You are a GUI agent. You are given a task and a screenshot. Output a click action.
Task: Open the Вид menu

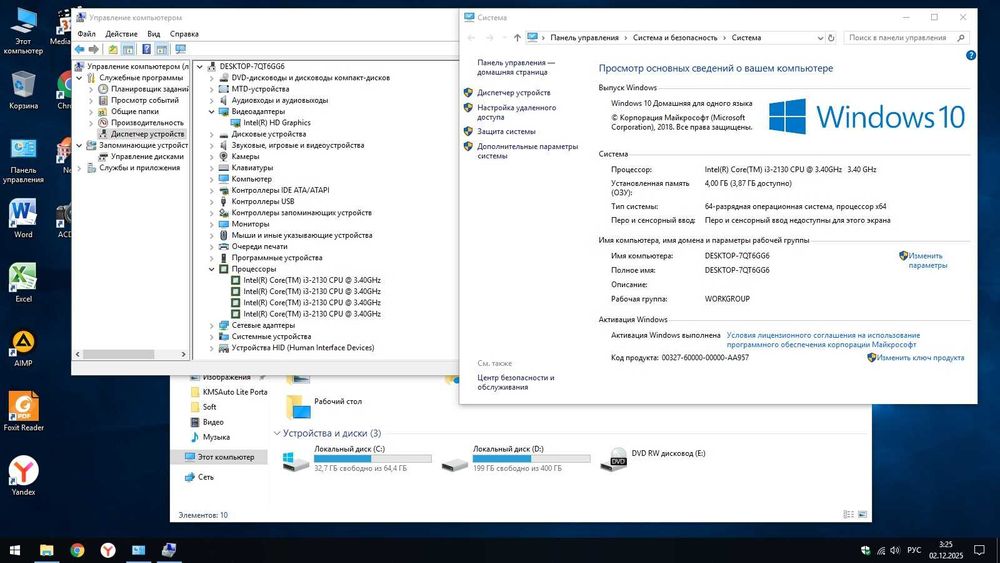[154, 34]
